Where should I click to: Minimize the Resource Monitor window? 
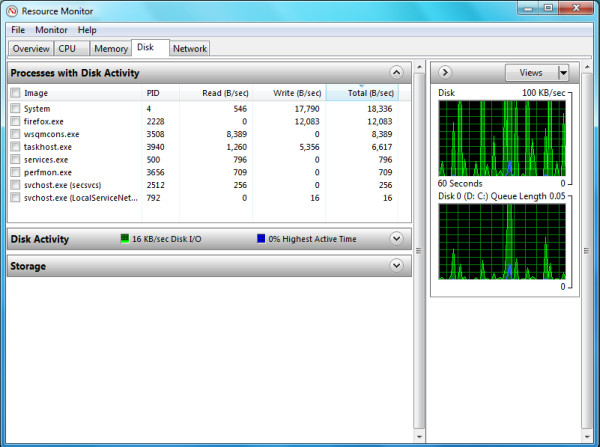[528, 8]
